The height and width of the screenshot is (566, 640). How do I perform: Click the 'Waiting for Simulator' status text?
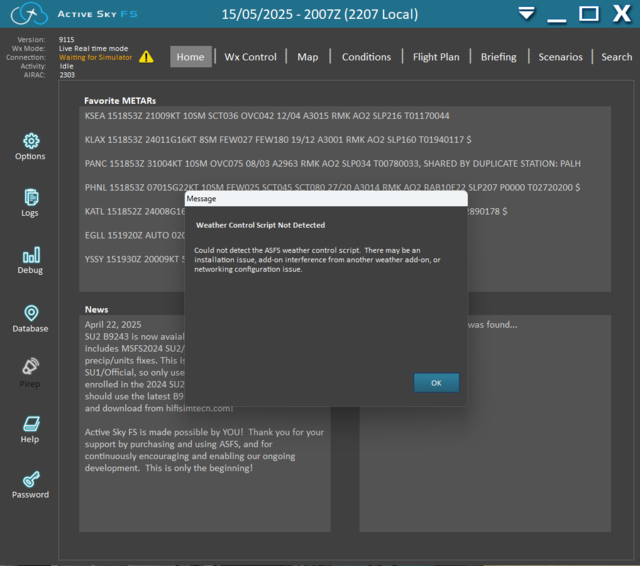click(96, 58)
